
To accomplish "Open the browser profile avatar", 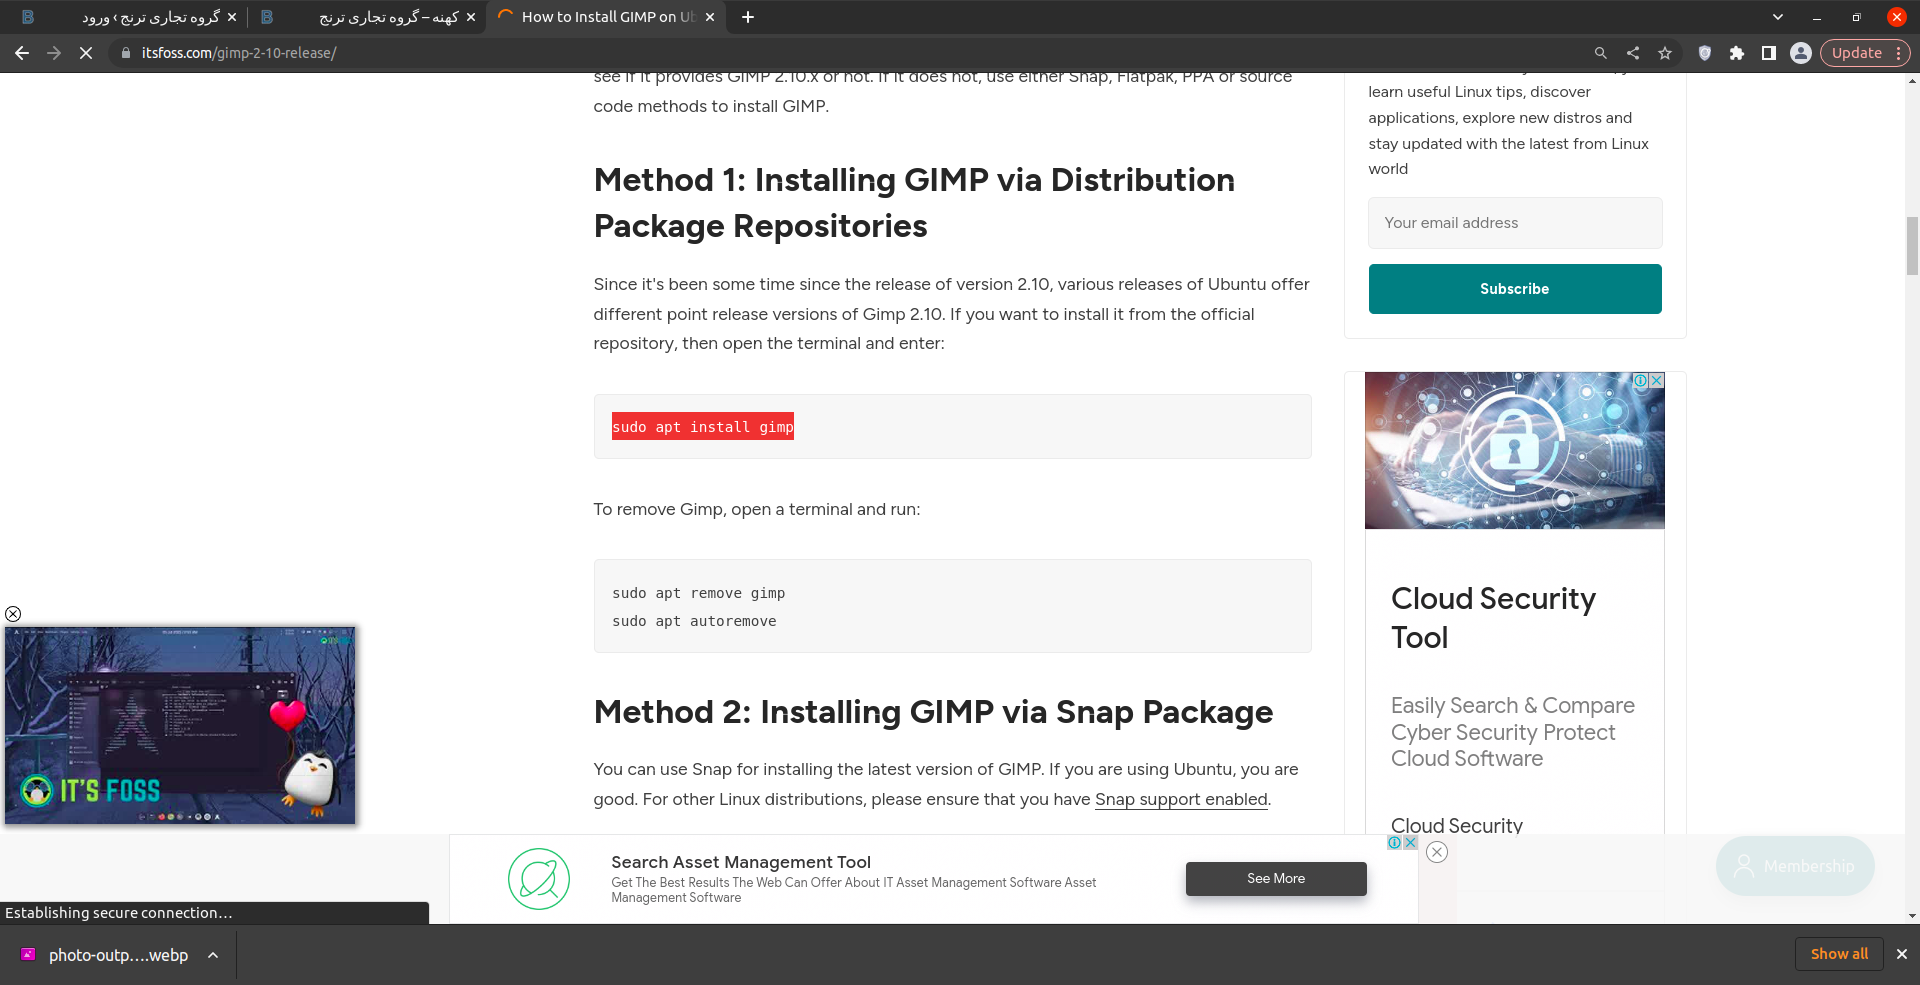I will 1801,53.
